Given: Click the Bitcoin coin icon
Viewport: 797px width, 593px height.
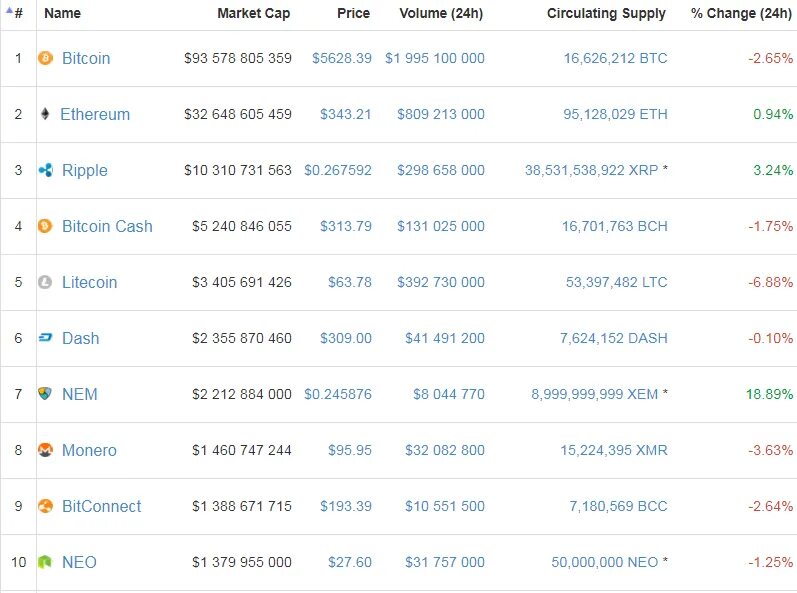Looking at the screenshot, I should [x=45, y=58].
